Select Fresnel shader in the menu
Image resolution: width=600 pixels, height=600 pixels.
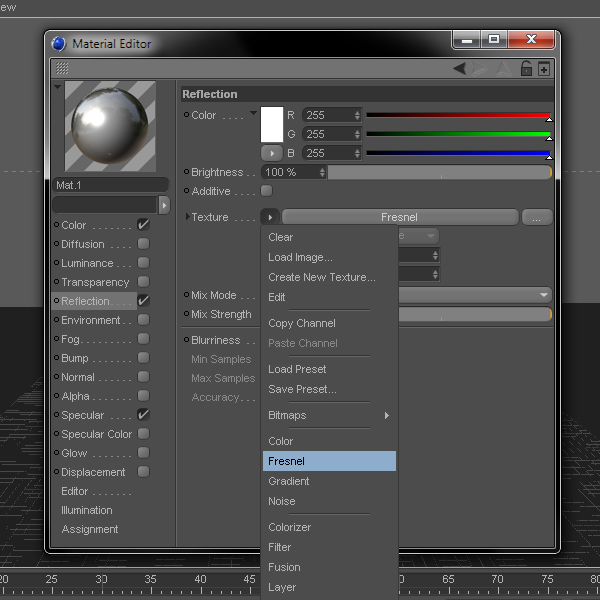pos(329,461)
